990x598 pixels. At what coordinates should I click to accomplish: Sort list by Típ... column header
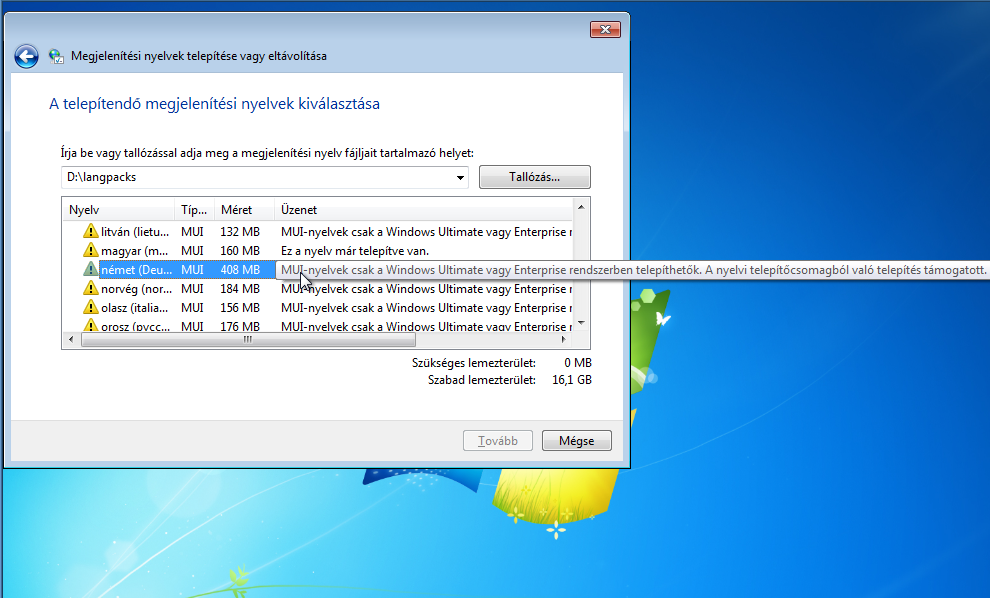(x=194, y=210)
